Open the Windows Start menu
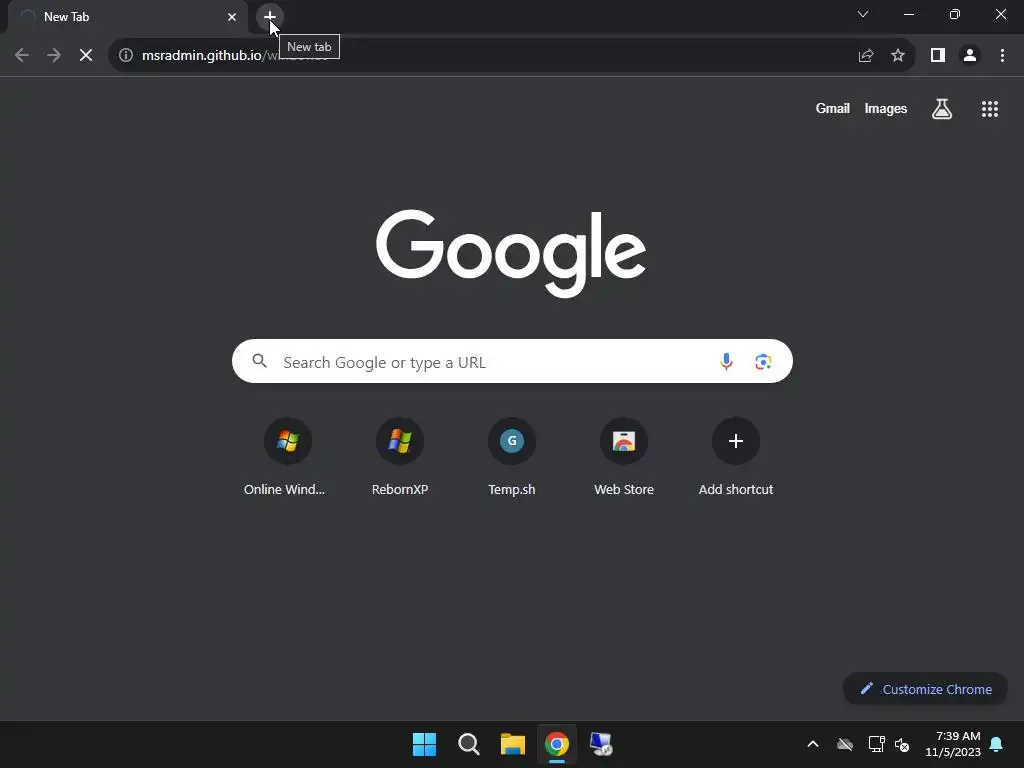This screenshot has height=768, width=1024. pyautogui.click(x=424, y=744)
